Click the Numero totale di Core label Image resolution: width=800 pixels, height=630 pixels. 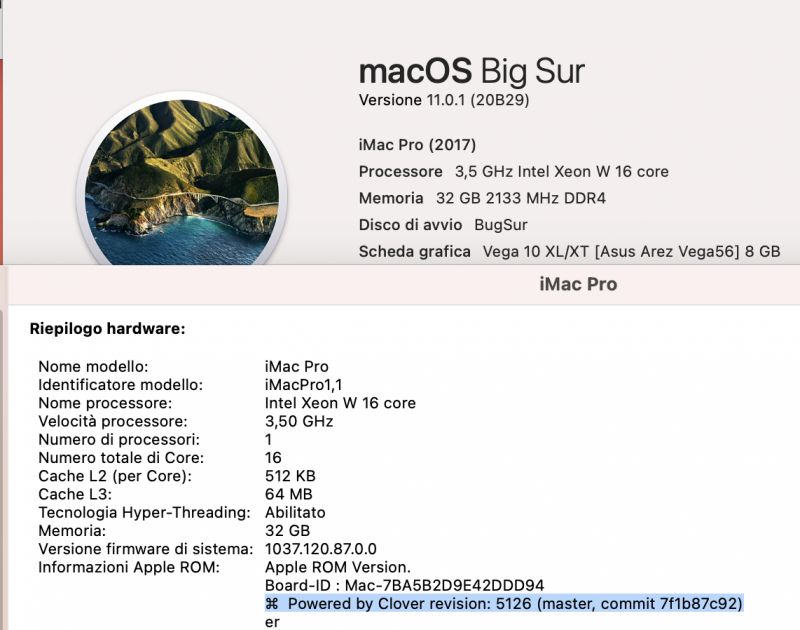pyautogui.click(x=121, y=458)
